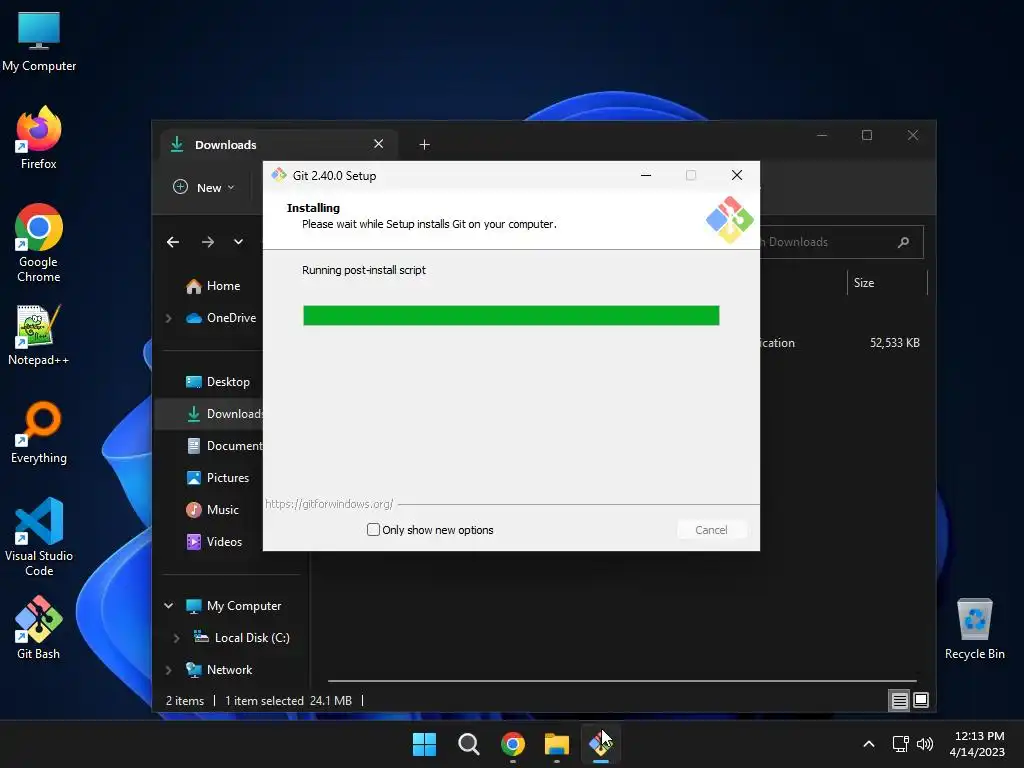Go back in File Explorer

(173, 242)
